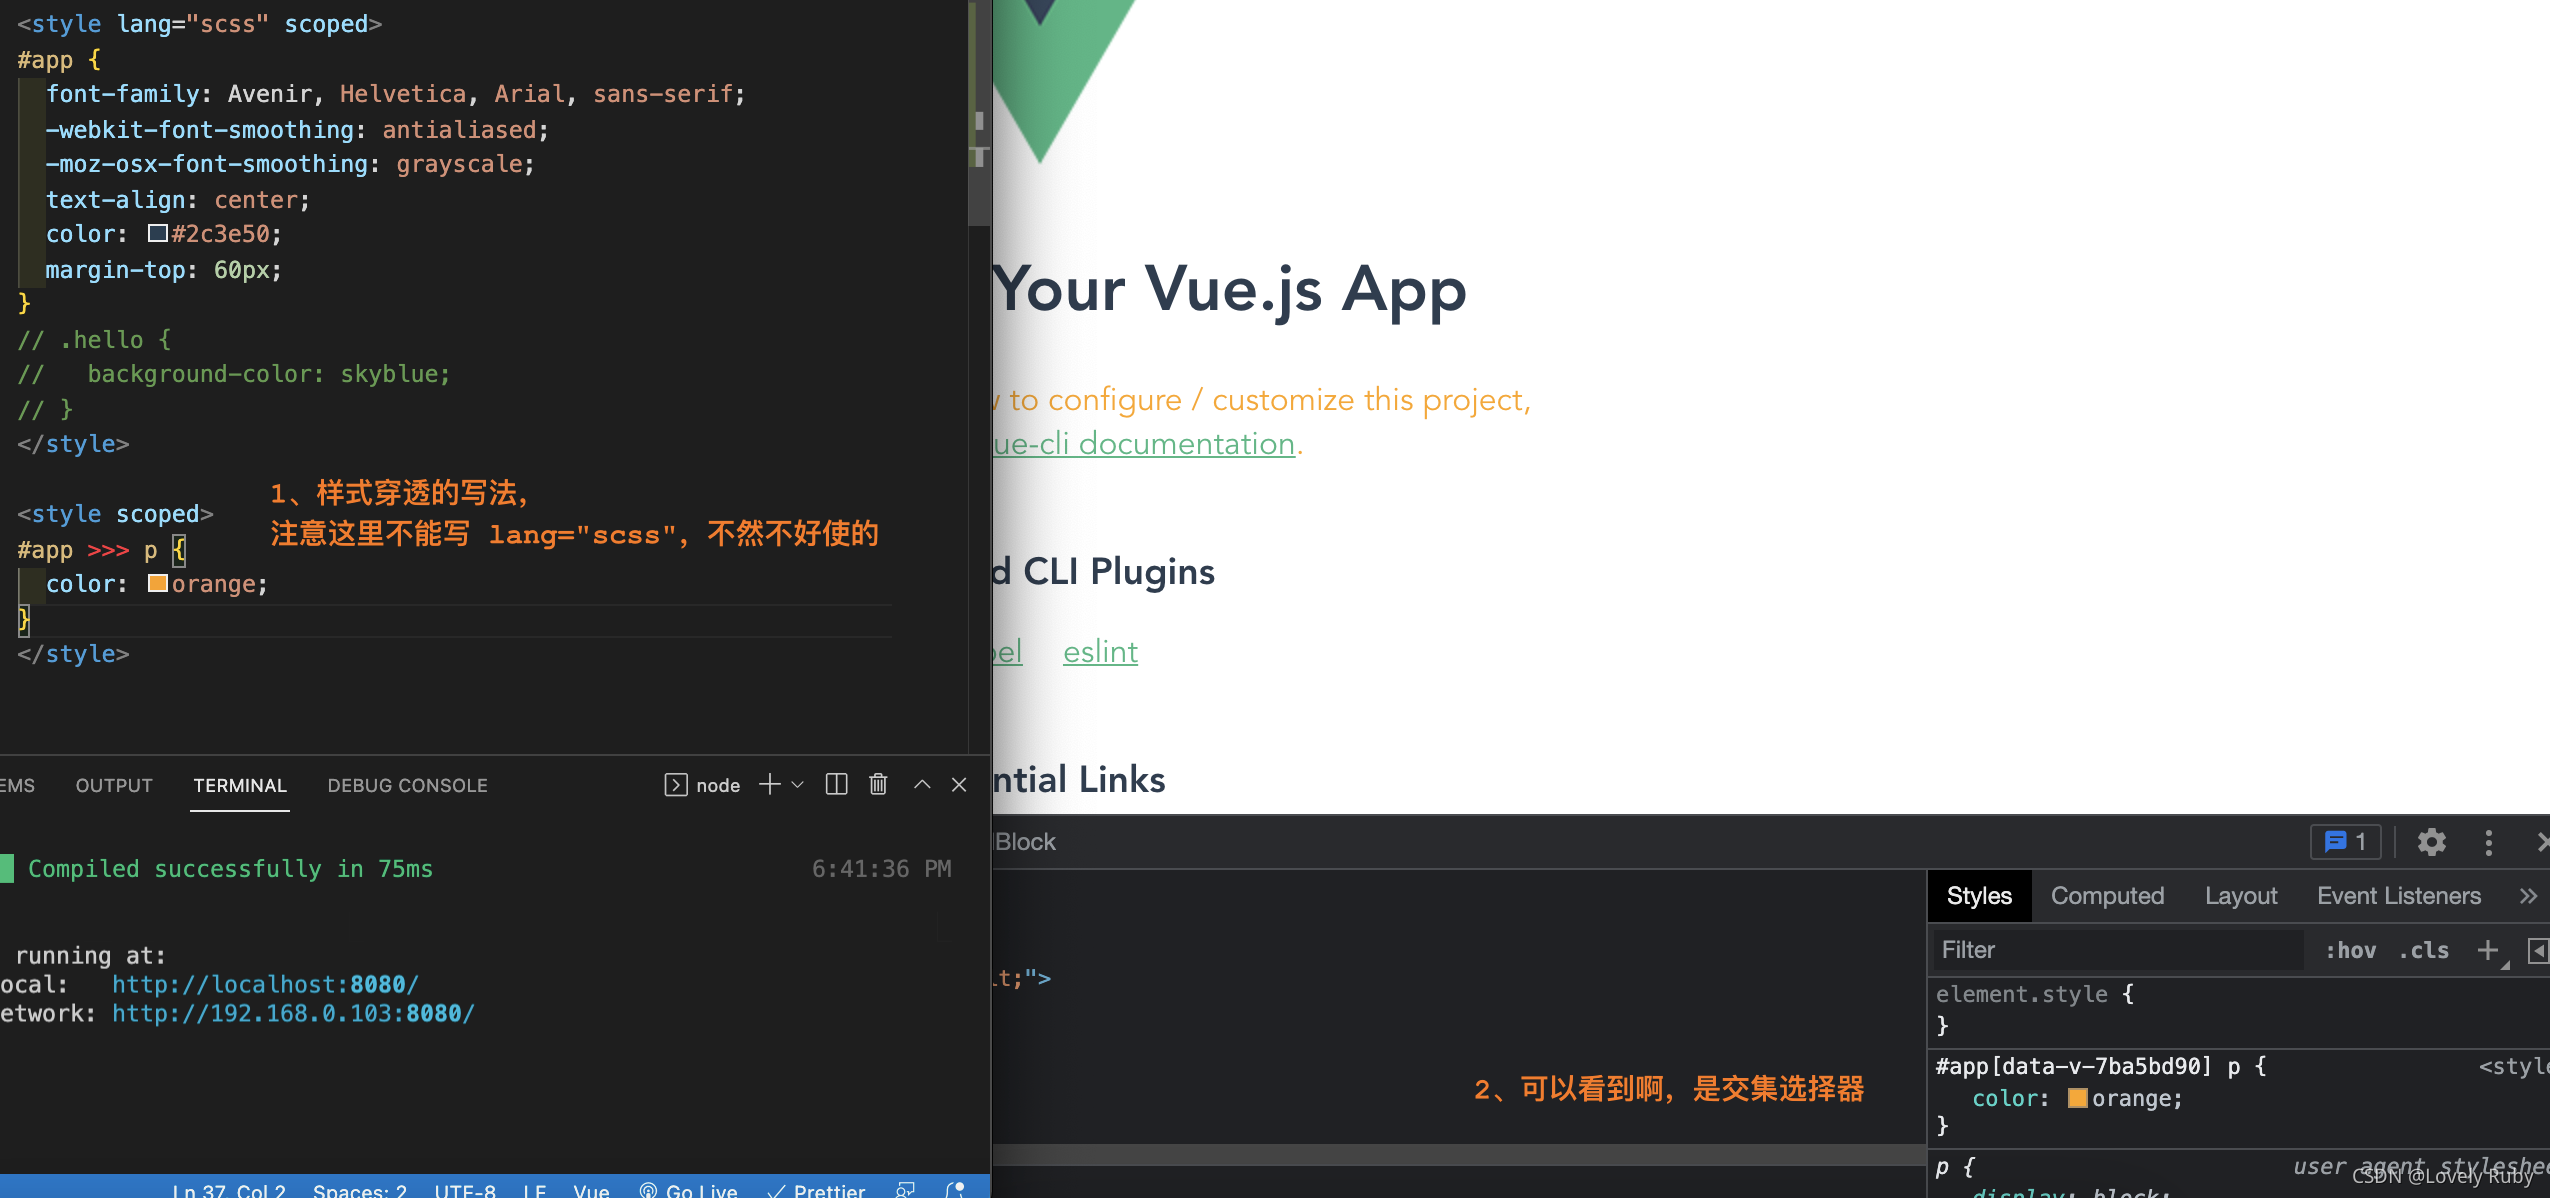Click Spaces: 2 indentation setting

pyautogui.click(x=360, y=1190)
